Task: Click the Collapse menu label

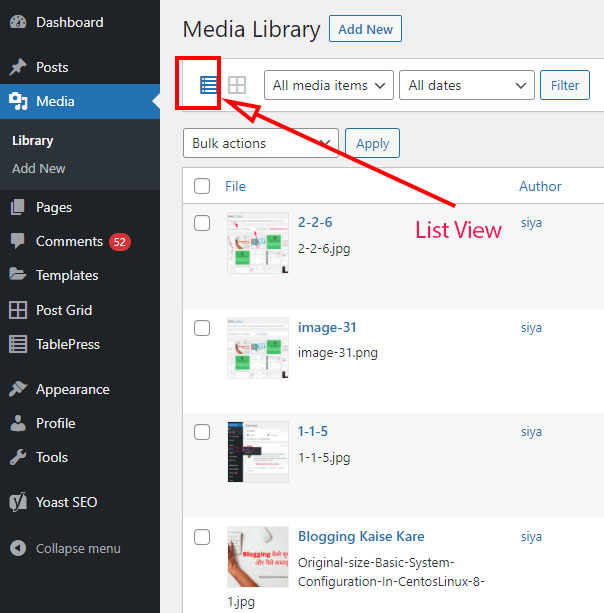Action: click(78, 548)
